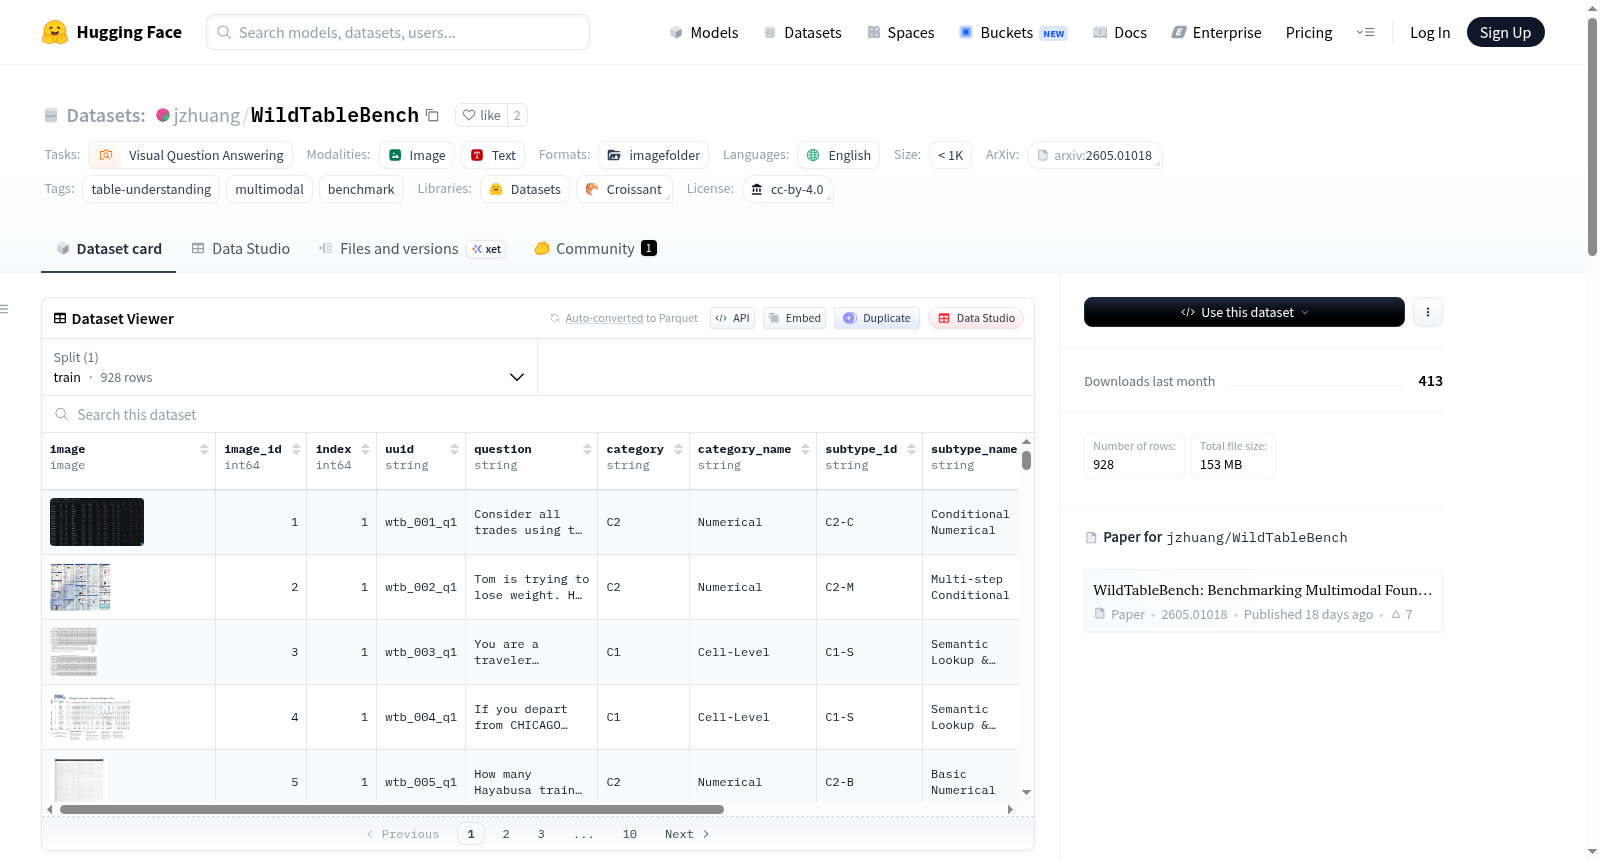Click the Hugging Face logo

(x=112, y=32)
